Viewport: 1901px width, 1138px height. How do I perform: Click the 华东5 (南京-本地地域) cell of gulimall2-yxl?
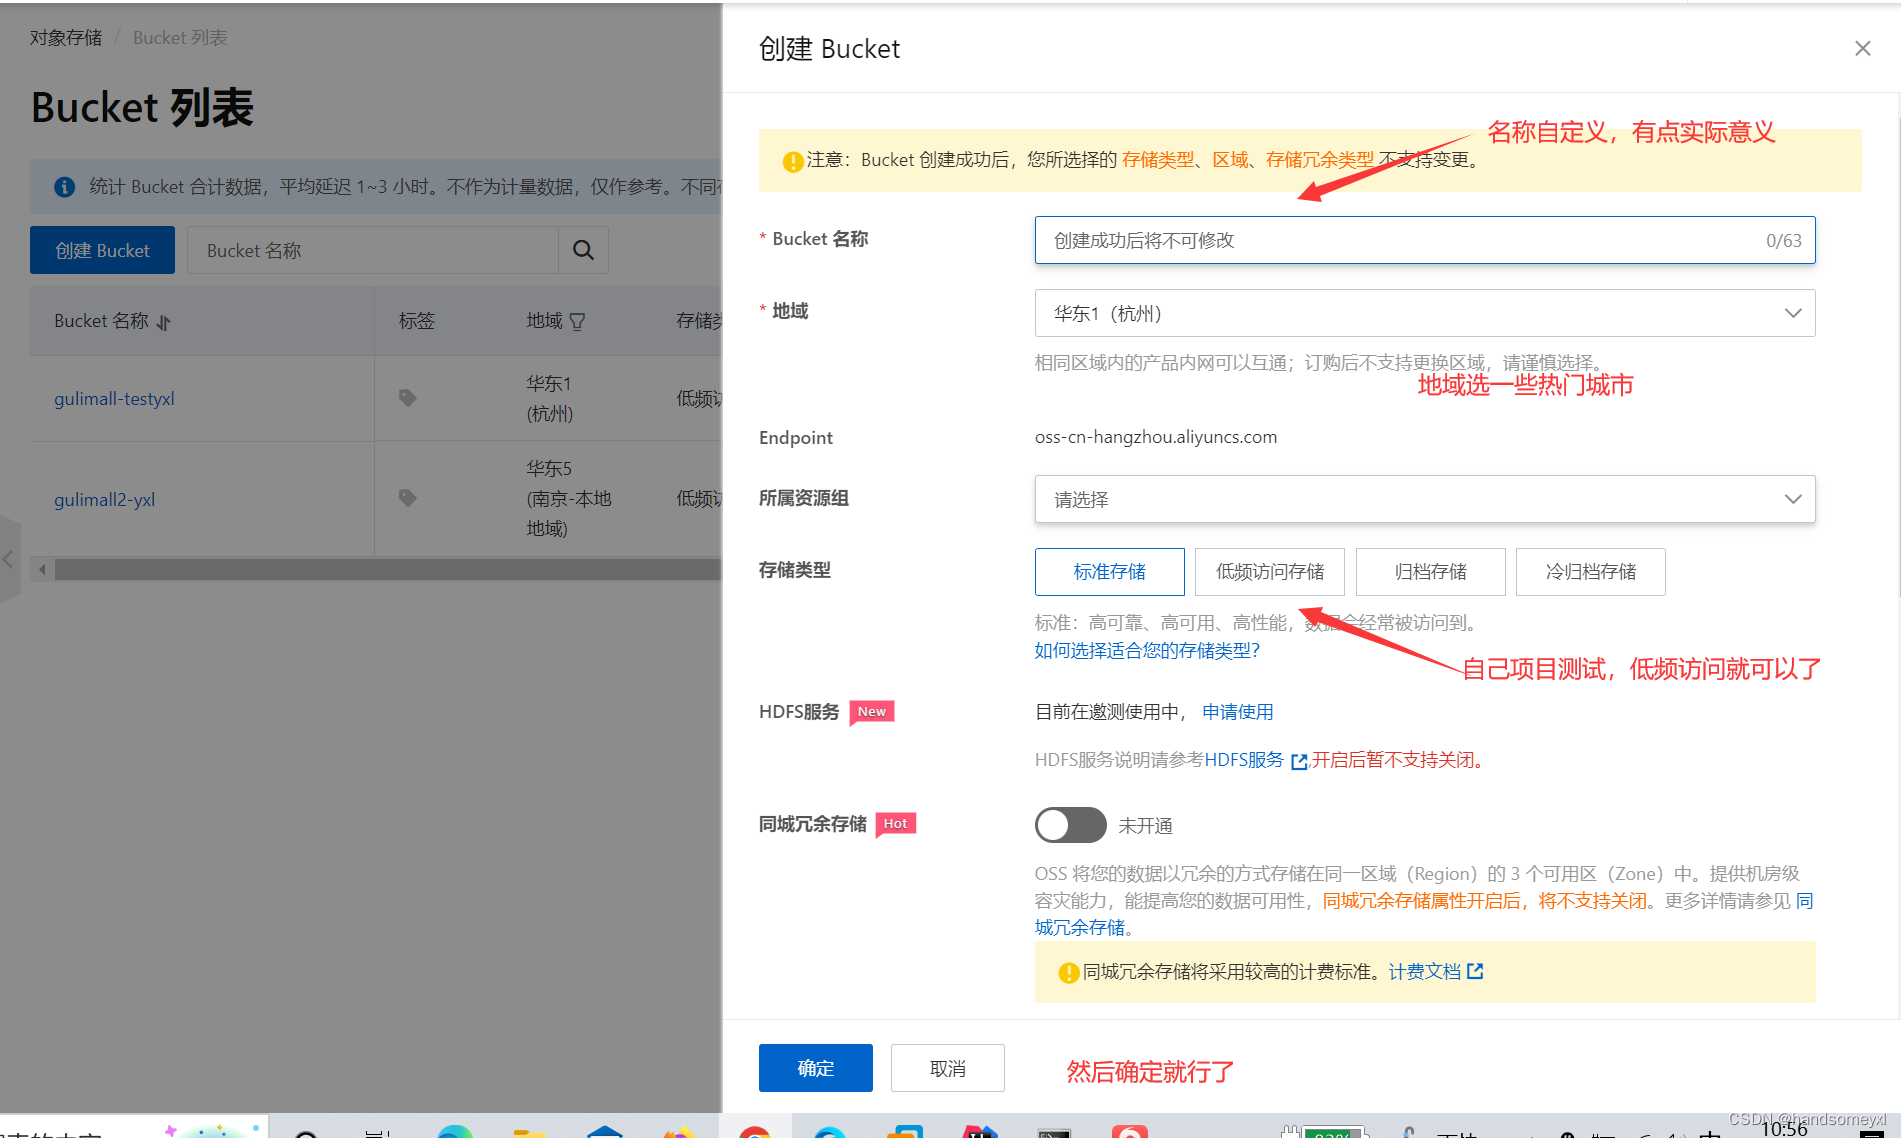tap(569, 498)
